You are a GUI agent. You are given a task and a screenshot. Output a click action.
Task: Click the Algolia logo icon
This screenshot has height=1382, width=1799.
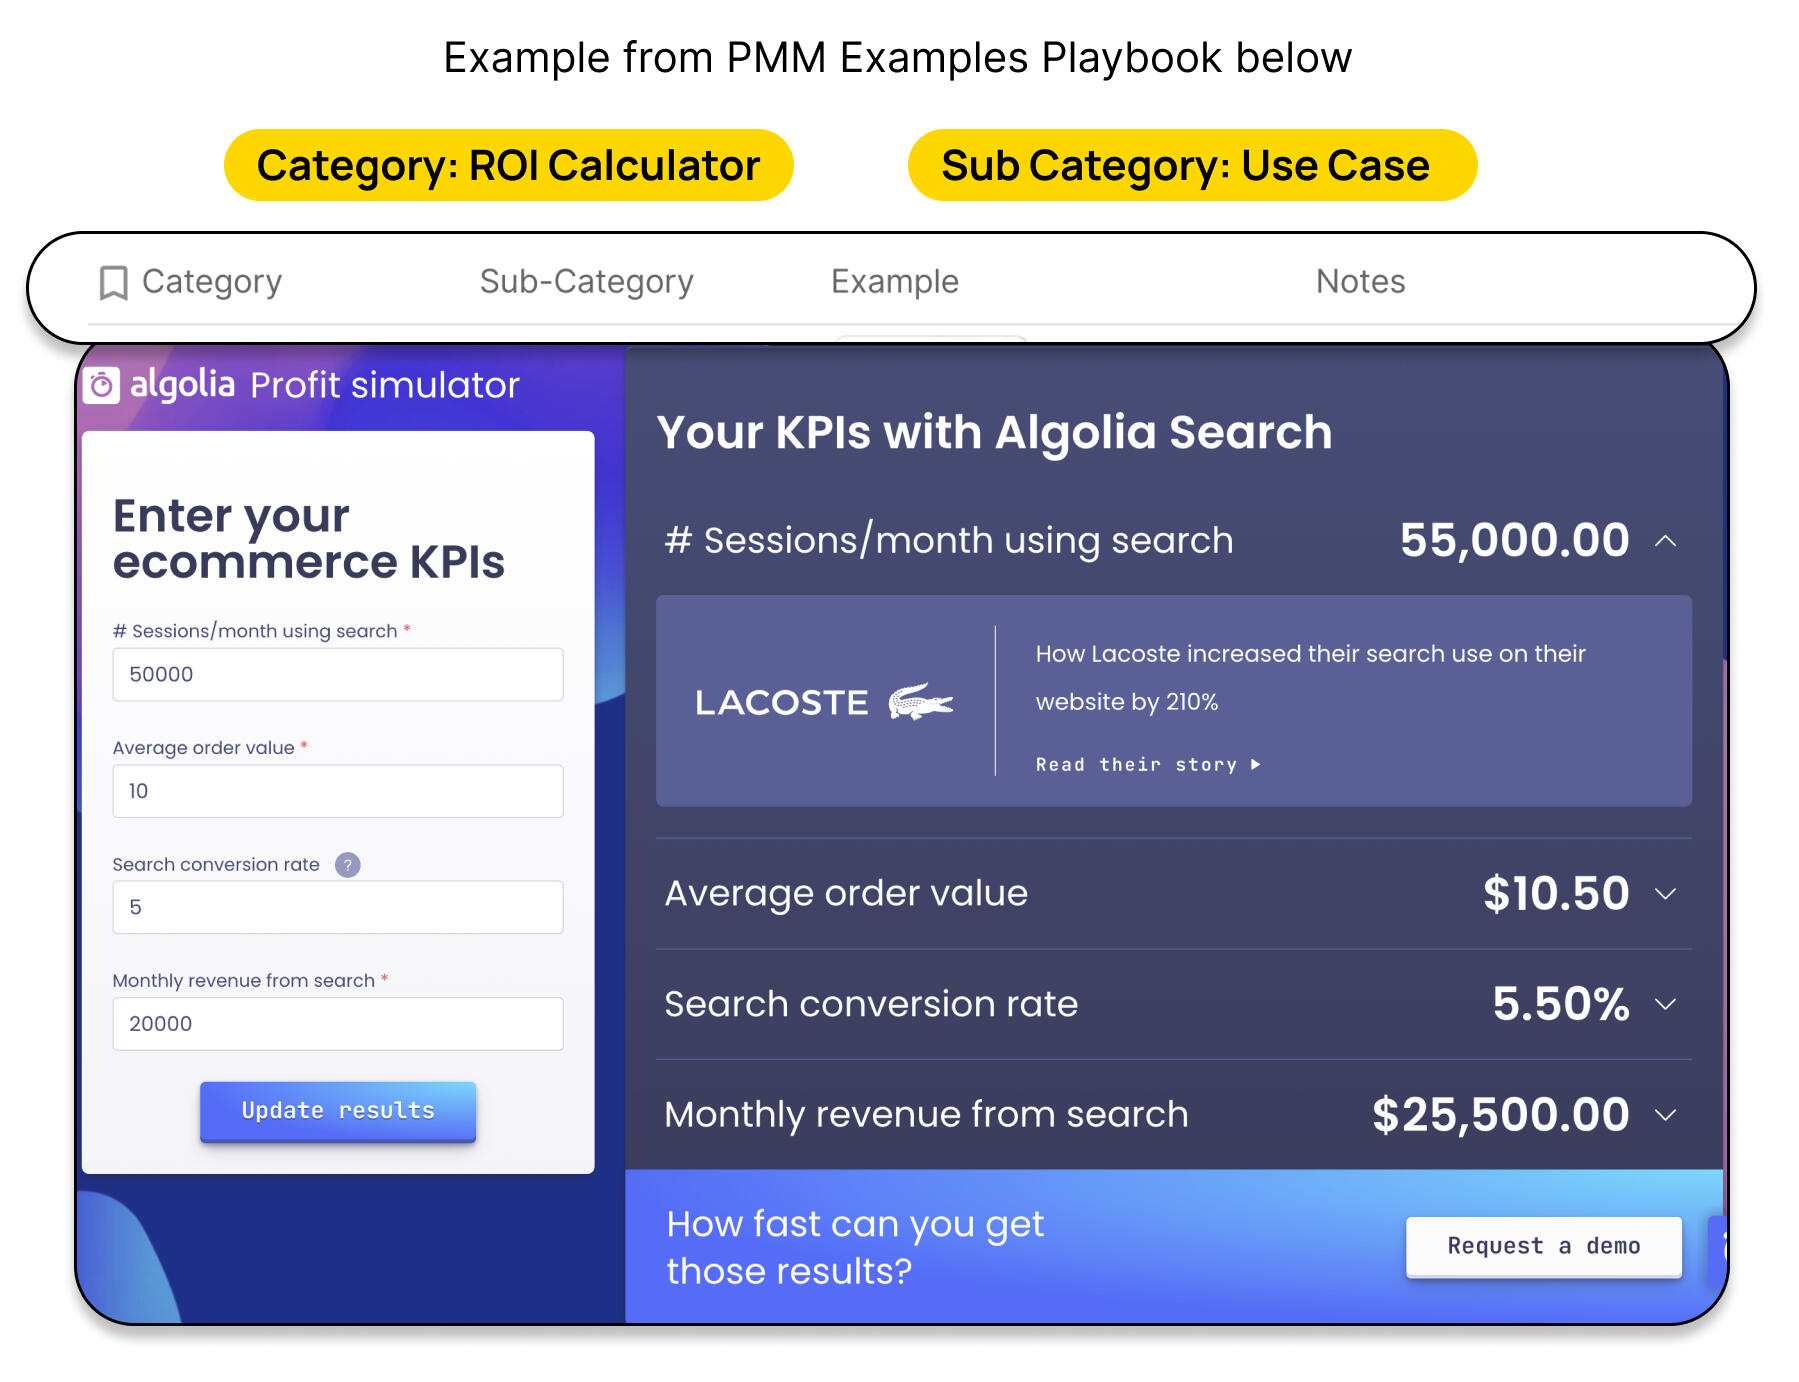tap(102, 385)
